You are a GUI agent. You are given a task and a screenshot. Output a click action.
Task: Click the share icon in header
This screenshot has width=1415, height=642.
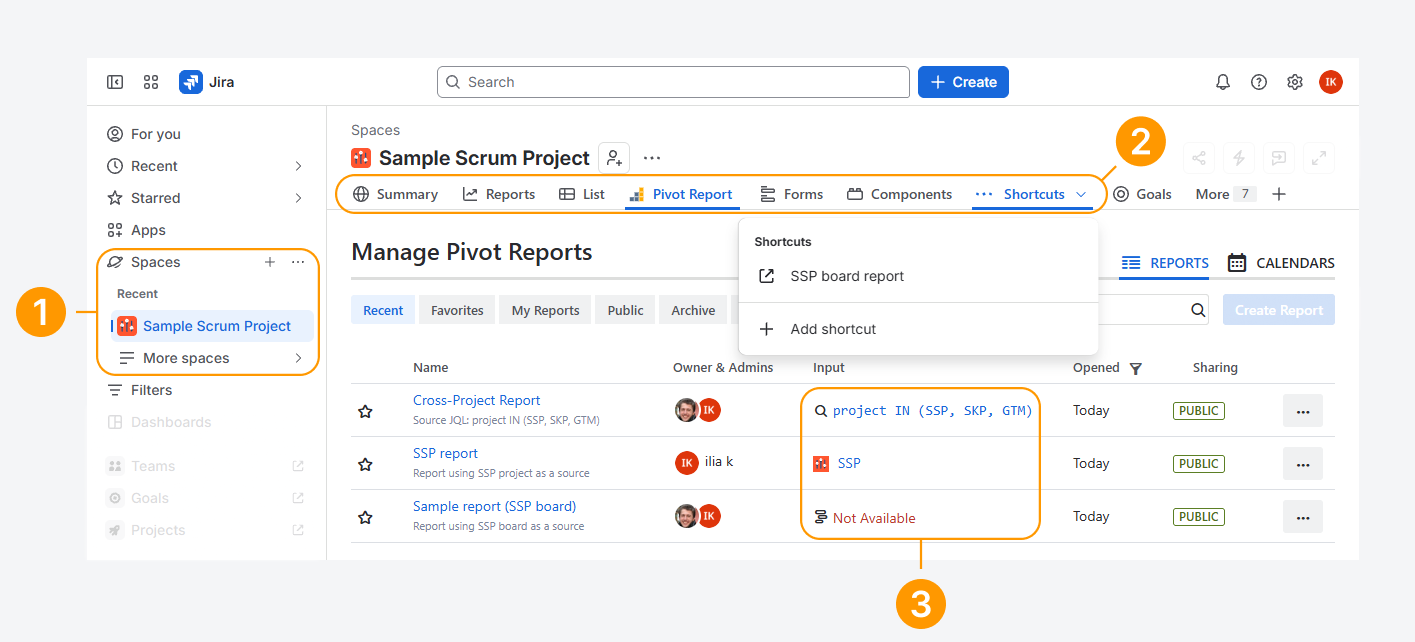pyautogui.click(x=1199, y=158)
